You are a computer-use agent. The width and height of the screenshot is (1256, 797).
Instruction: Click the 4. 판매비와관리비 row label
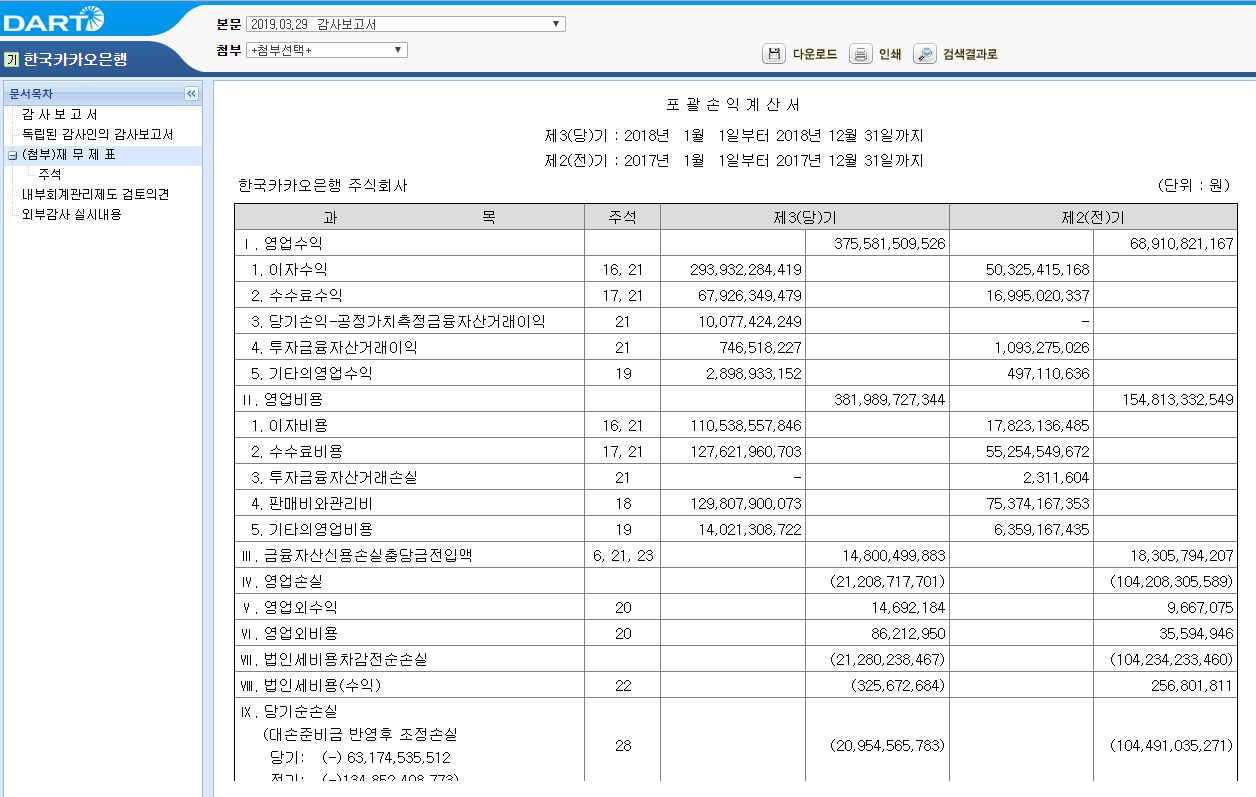click(x=312, y=504)
